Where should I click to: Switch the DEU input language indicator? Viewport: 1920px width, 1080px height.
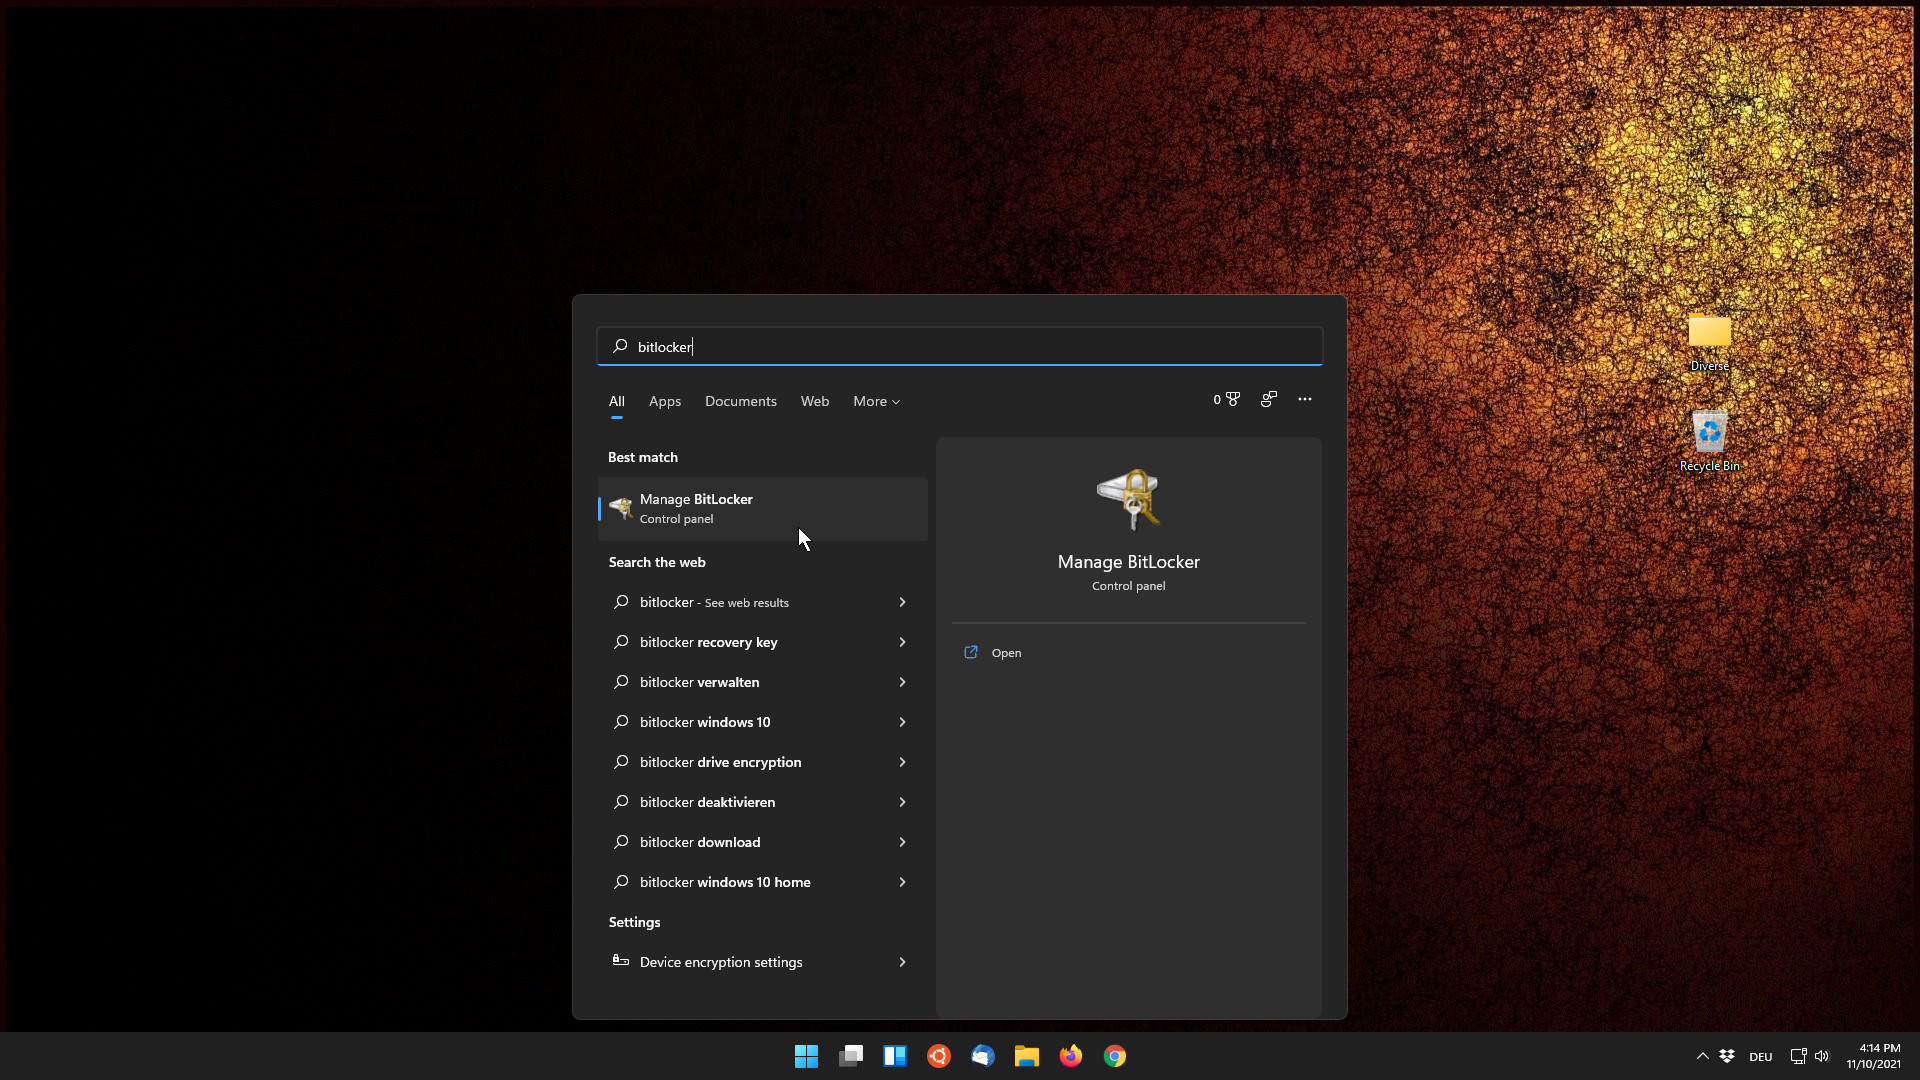[x=1761, y=1057]
